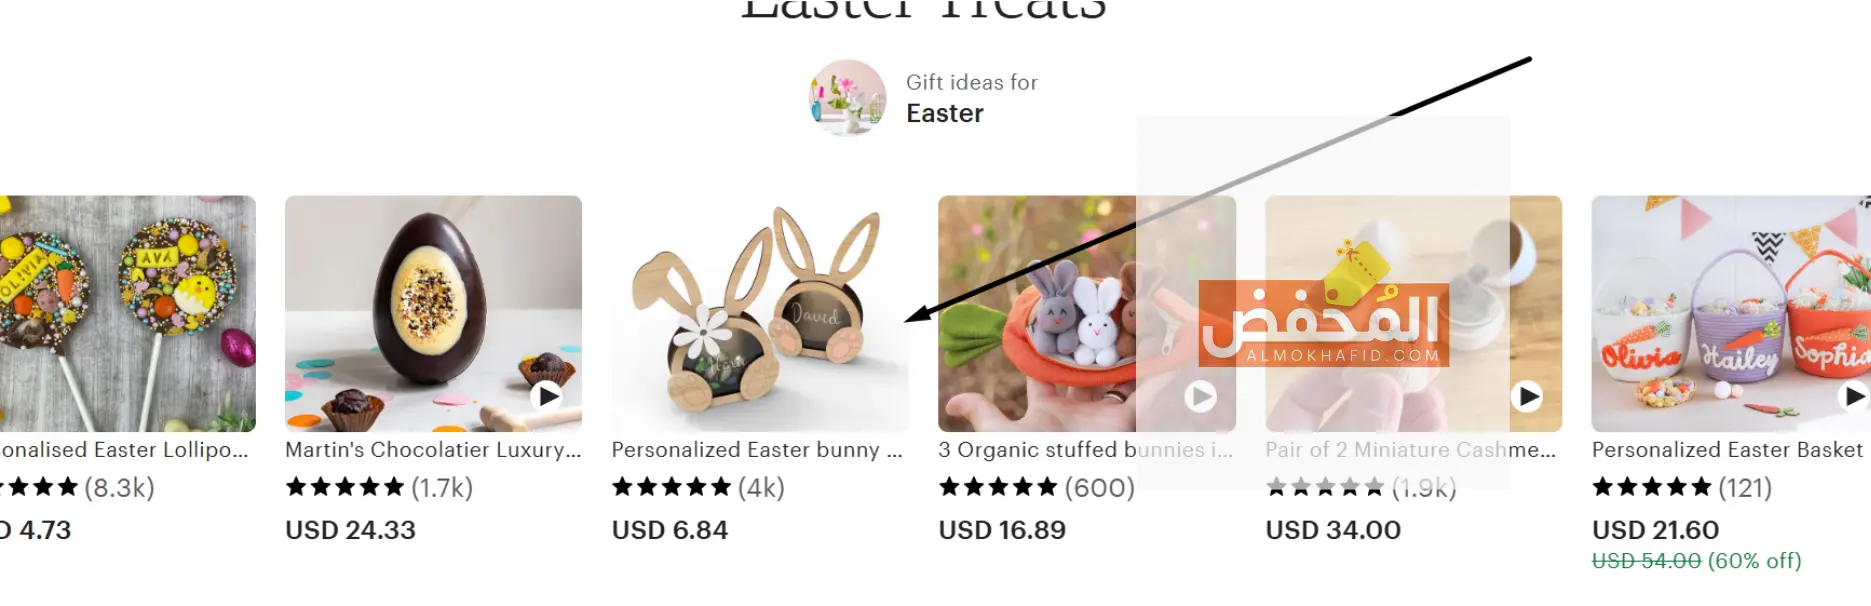Click the USD 21.60 sale price
Screen dimensions: 1871x606
point(1655,530)
